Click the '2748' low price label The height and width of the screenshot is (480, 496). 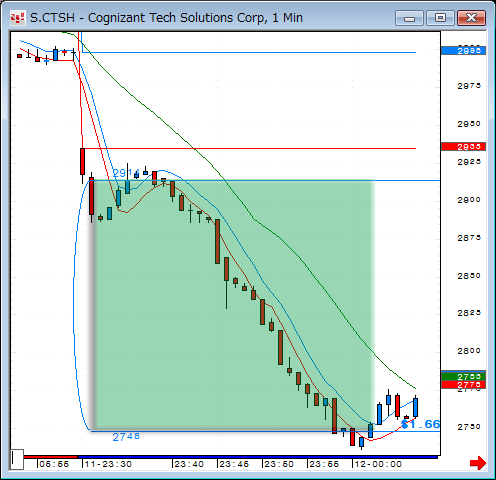[126, 437]
